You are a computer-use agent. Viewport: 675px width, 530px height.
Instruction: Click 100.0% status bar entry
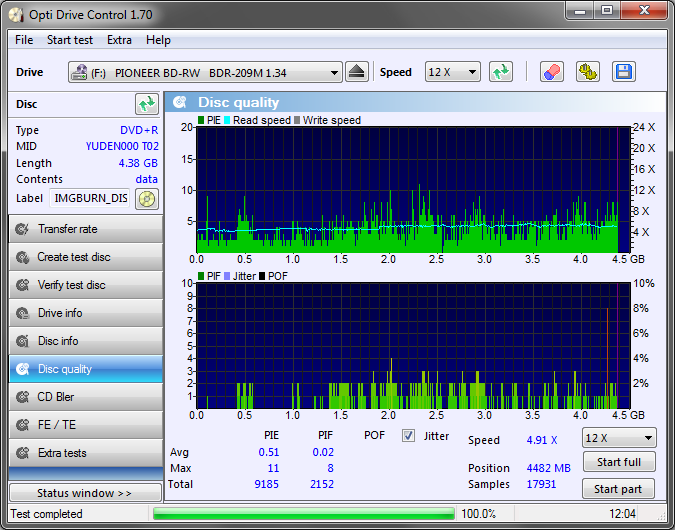click(478, 514)
